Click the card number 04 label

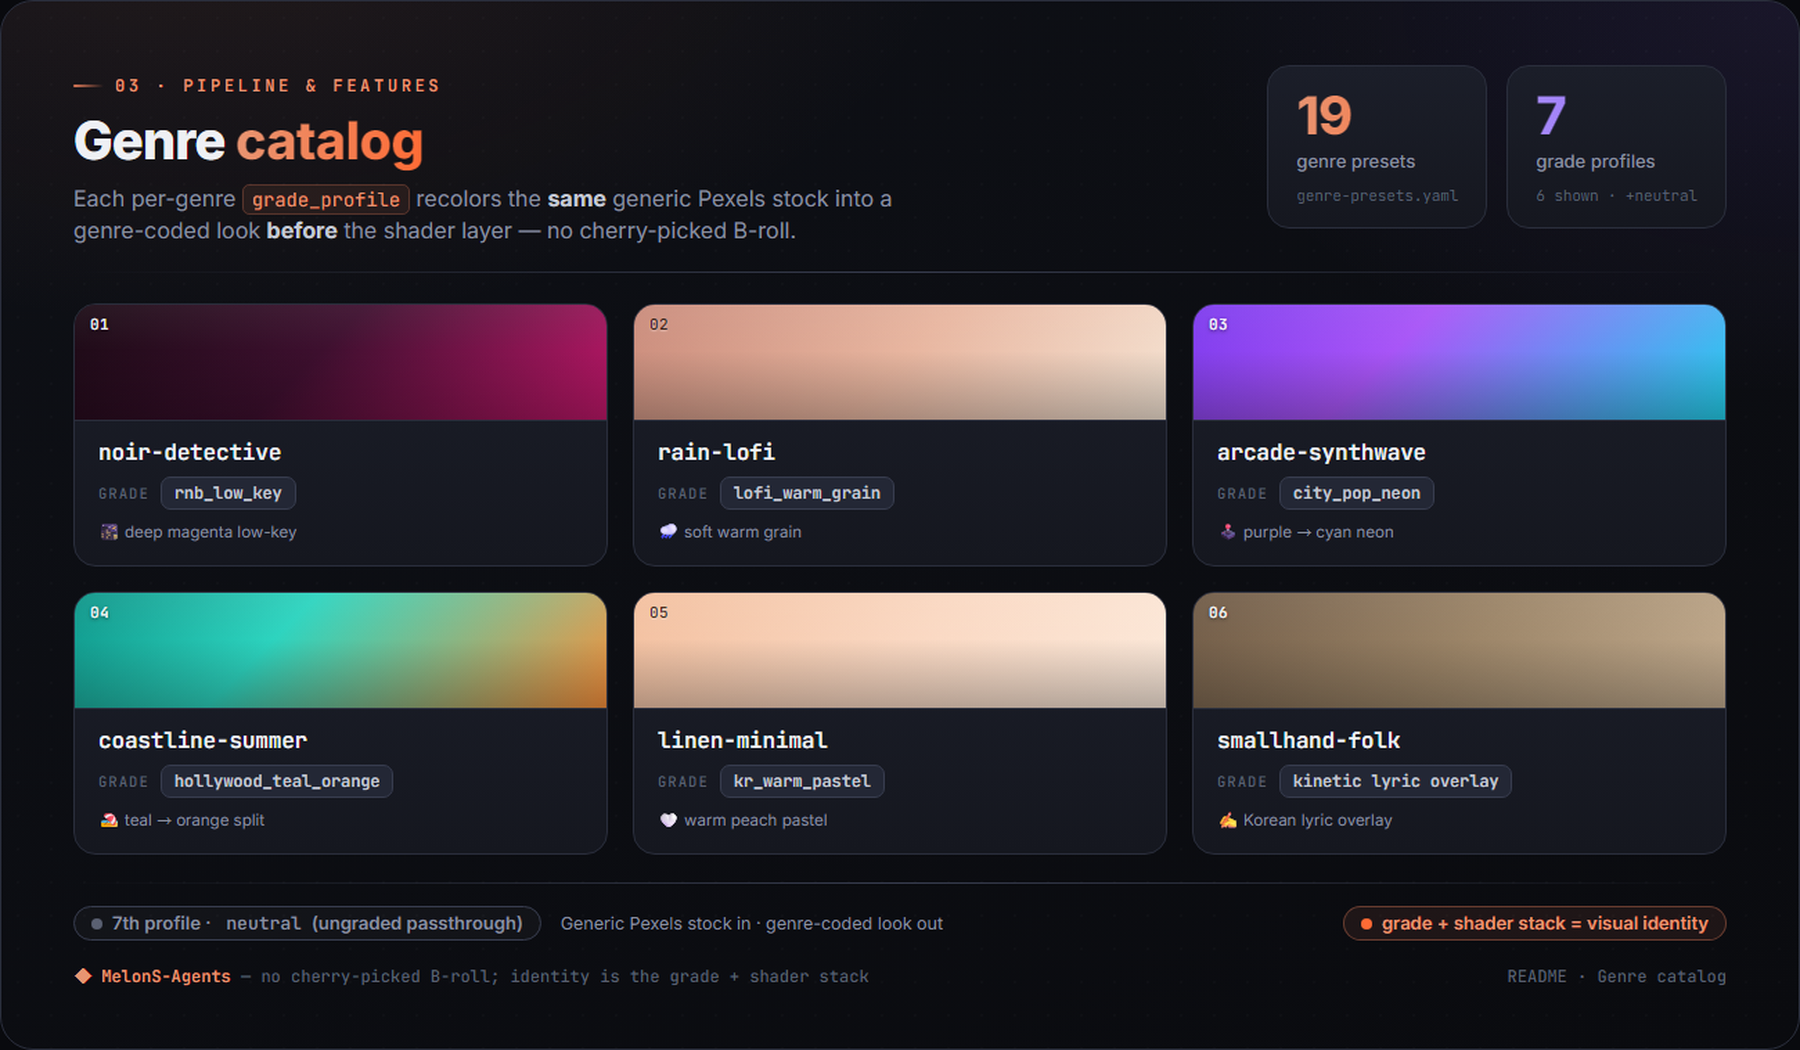point(99,612)
